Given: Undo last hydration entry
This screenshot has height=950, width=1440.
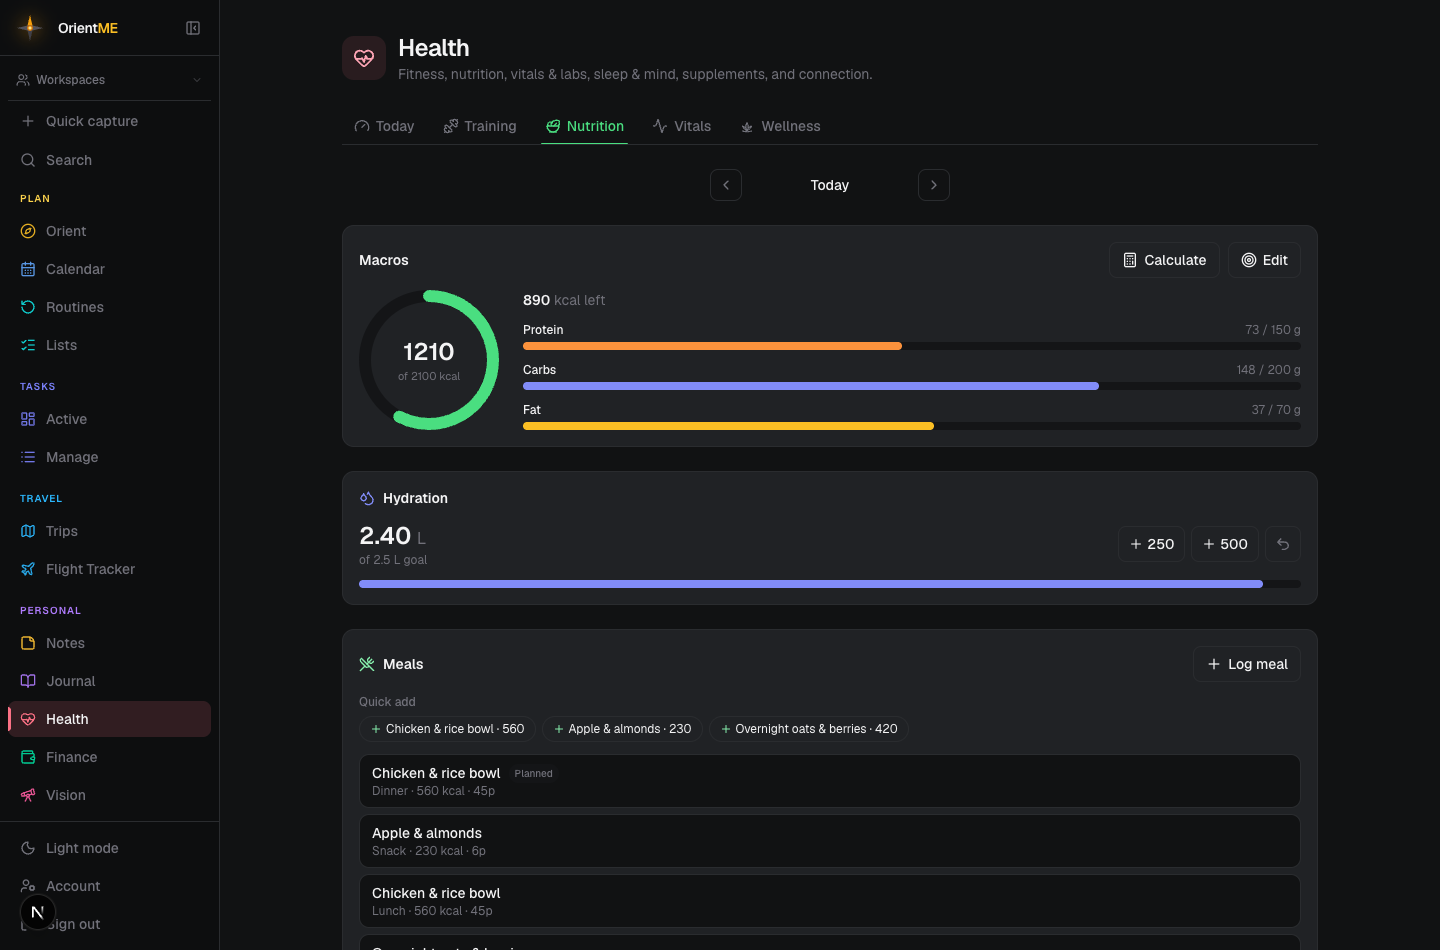Looking at the screenshot, I should click(x=1283, y=544).
